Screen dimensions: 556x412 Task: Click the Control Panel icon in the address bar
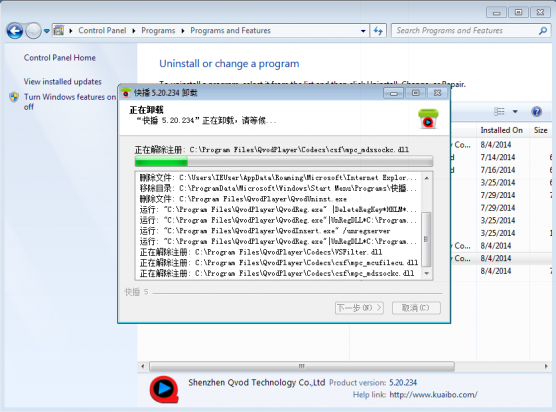(59, 31)
